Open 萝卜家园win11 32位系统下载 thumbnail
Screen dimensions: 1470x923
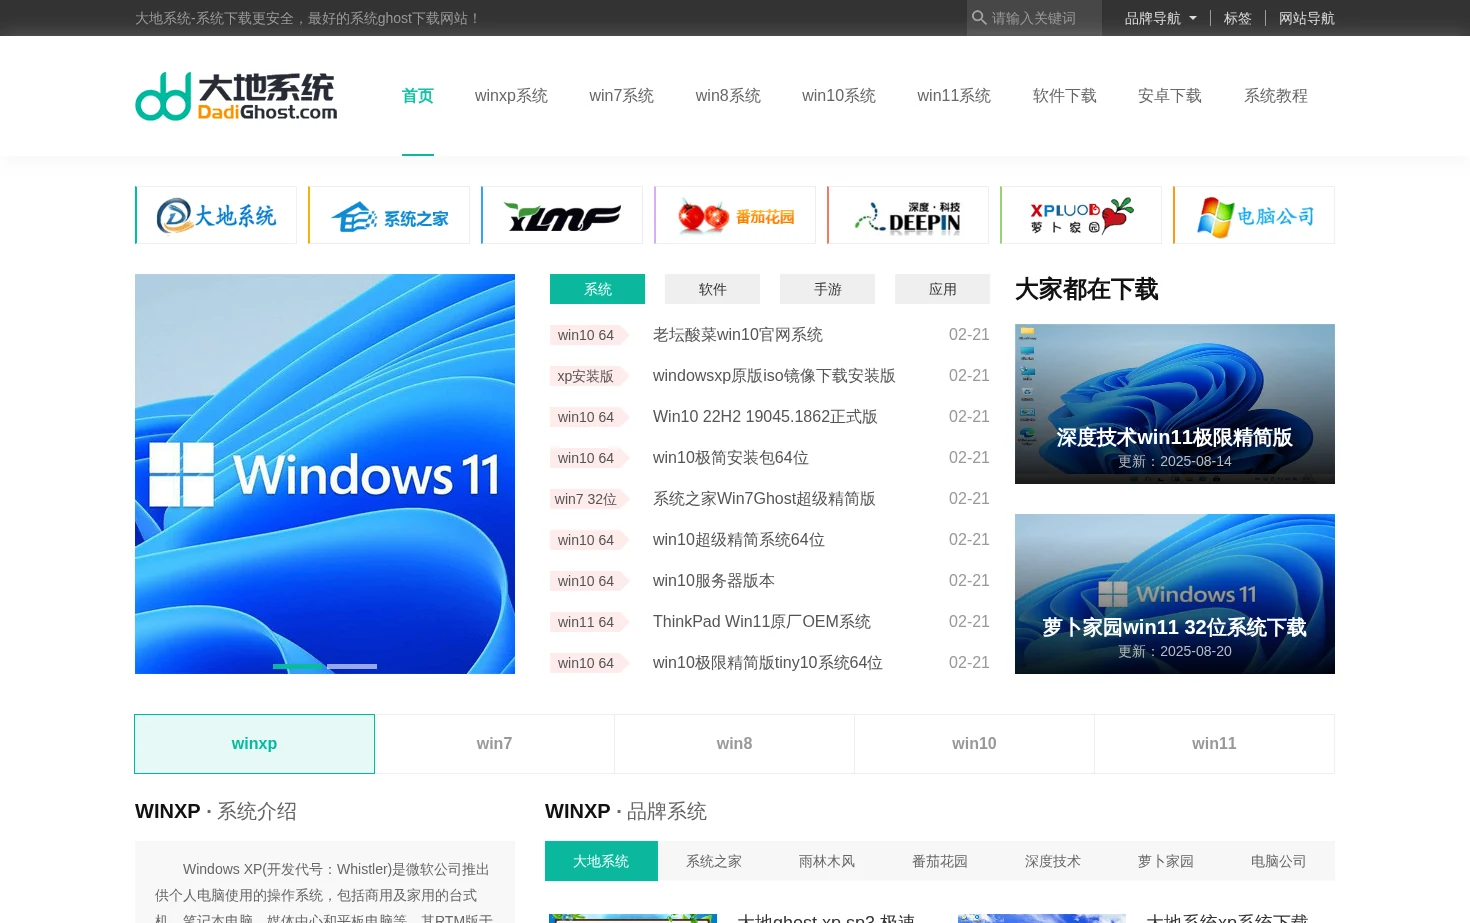point(1175,594)
